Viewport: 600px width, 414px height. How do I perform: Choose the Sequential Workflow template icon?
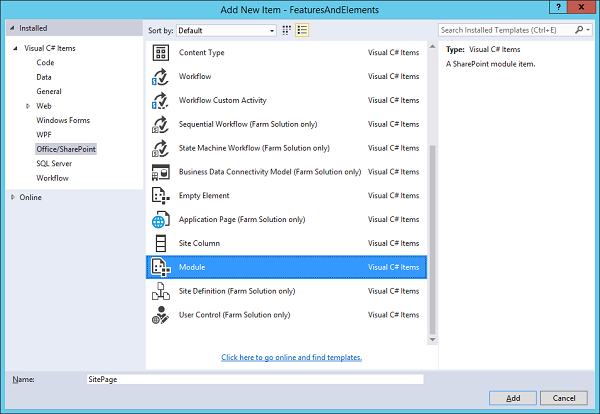[160, 124]
